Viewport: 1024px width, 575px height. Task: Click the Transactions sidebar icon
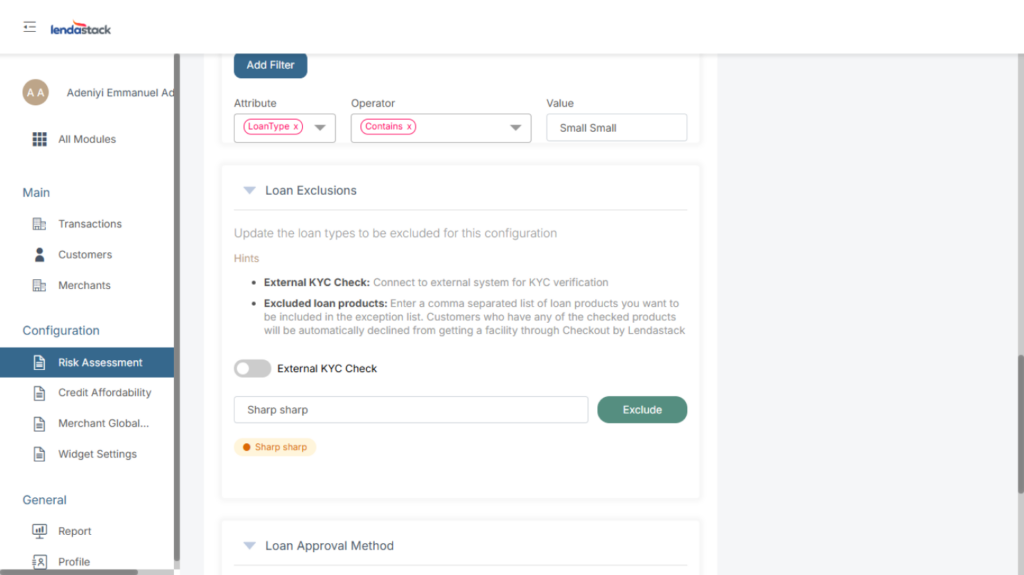40,224
